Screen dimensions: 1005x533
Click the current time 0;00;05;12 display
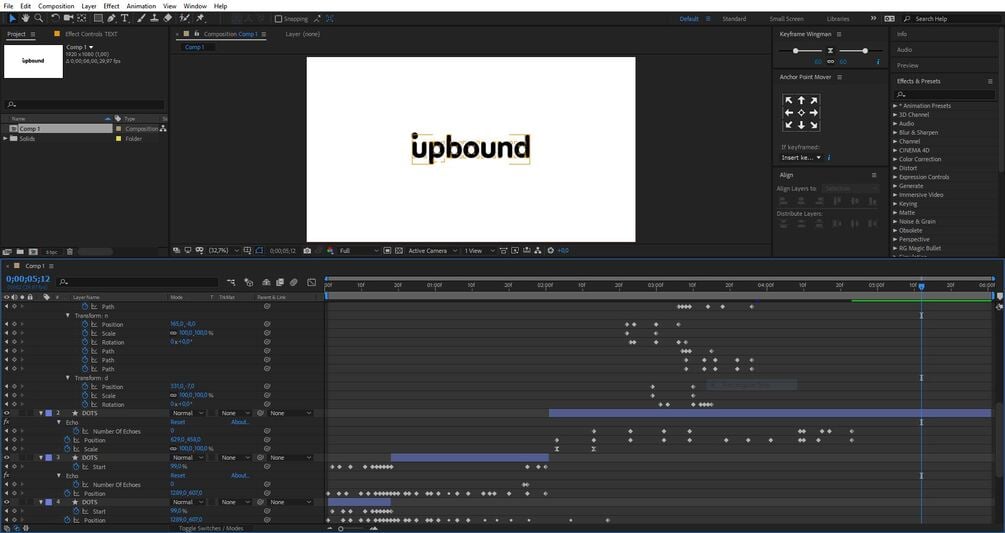[x=28, y=279]
